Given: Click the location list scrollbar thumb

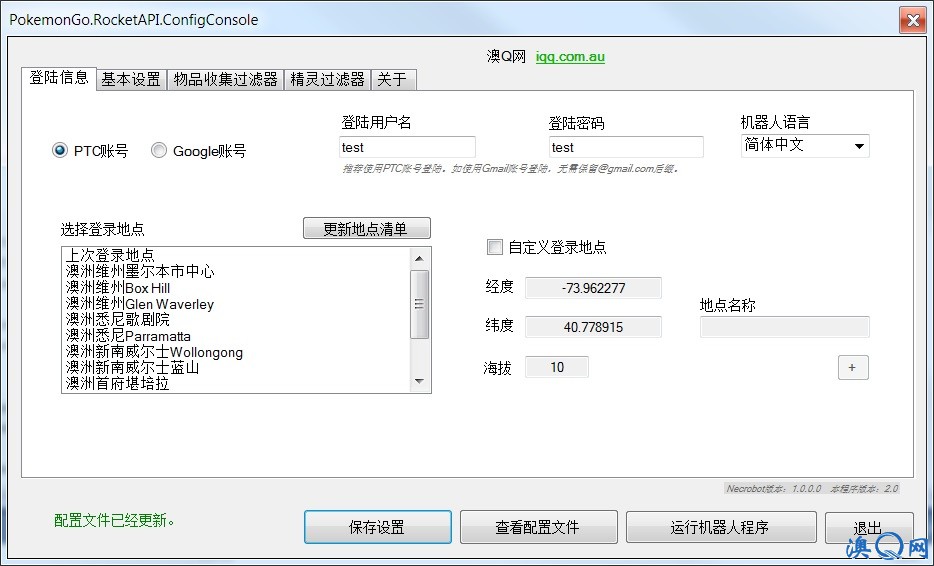Looking at the screenshot, I should tap(419, 304).
